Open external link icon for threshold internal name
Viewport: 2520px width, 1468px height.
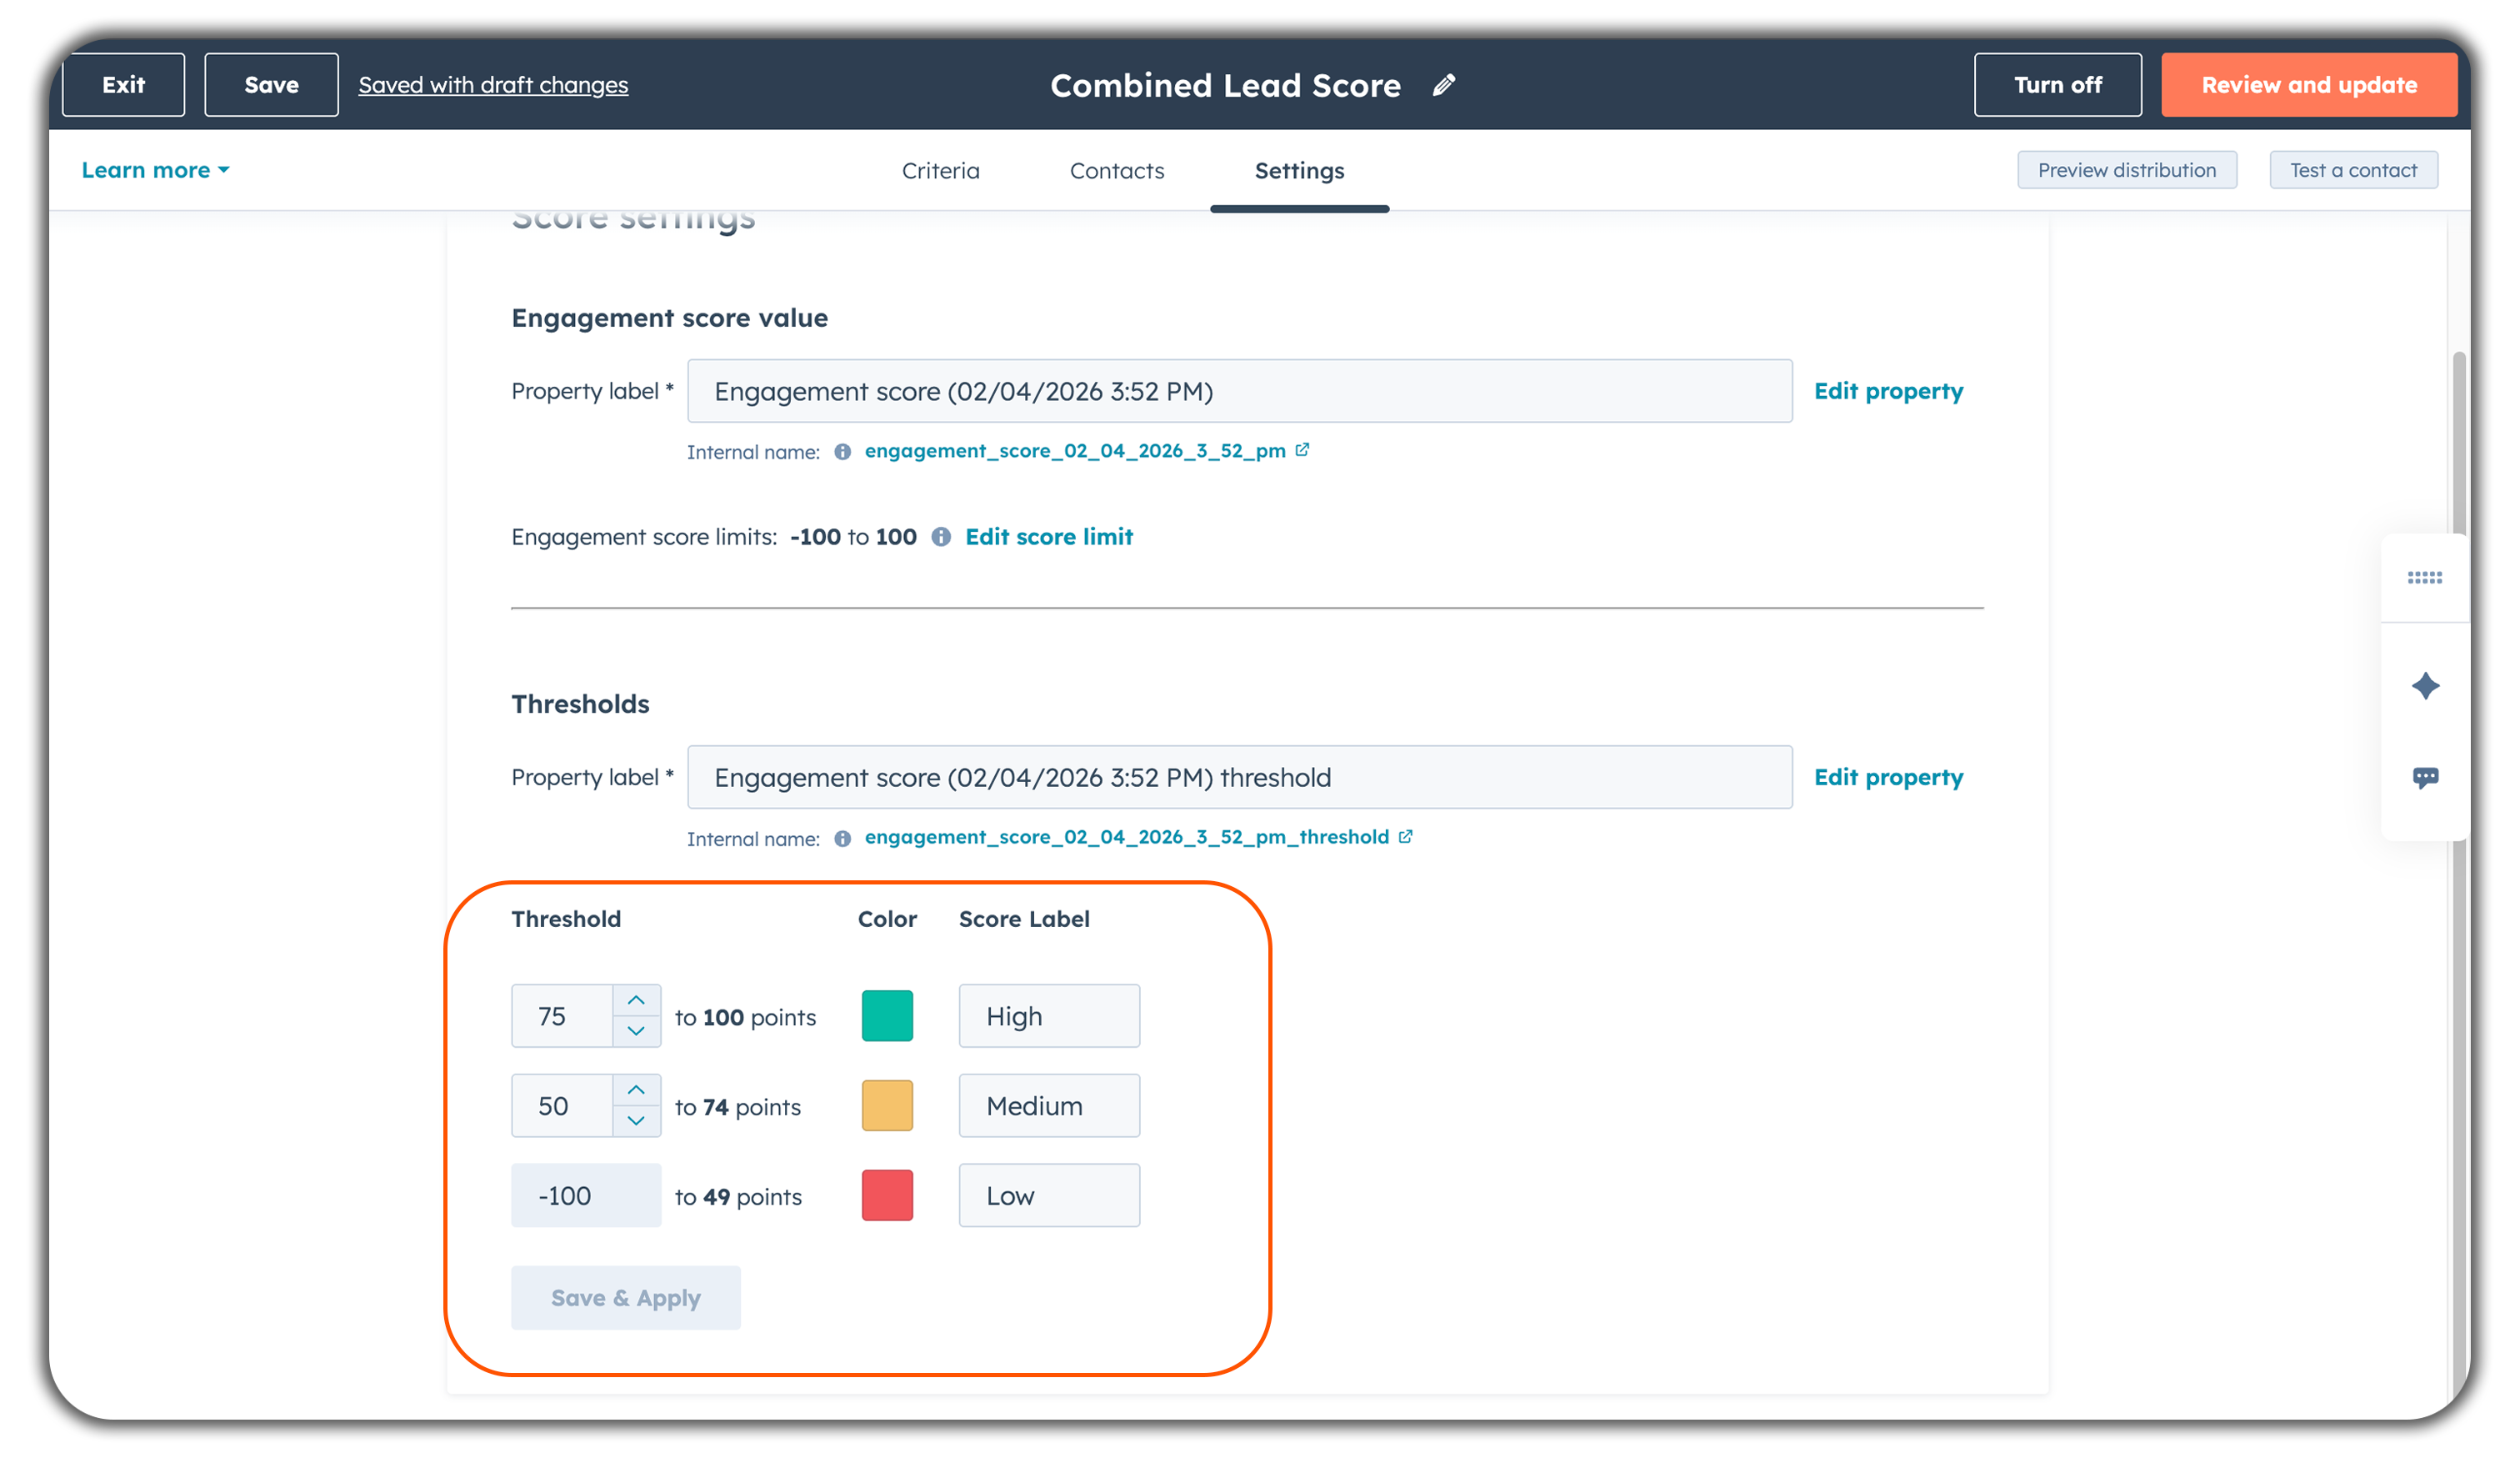tap(1405, 836)
